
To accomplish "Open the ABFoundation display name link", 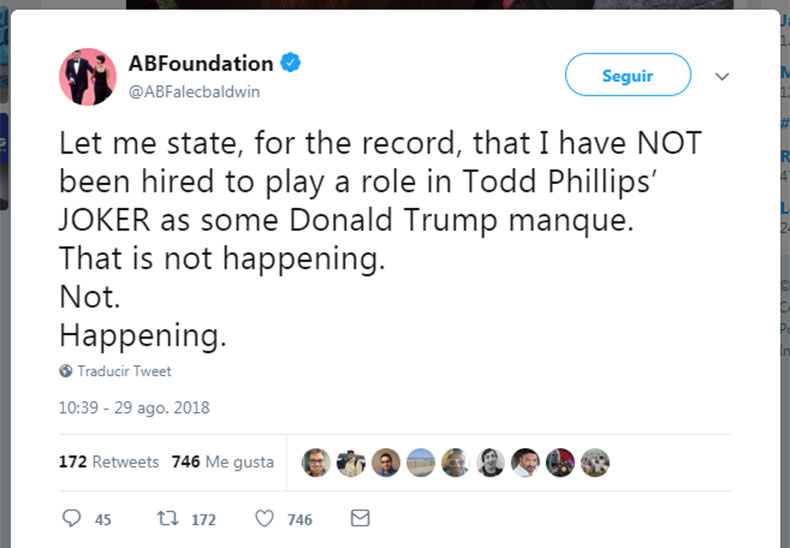I will pos(200,63).
